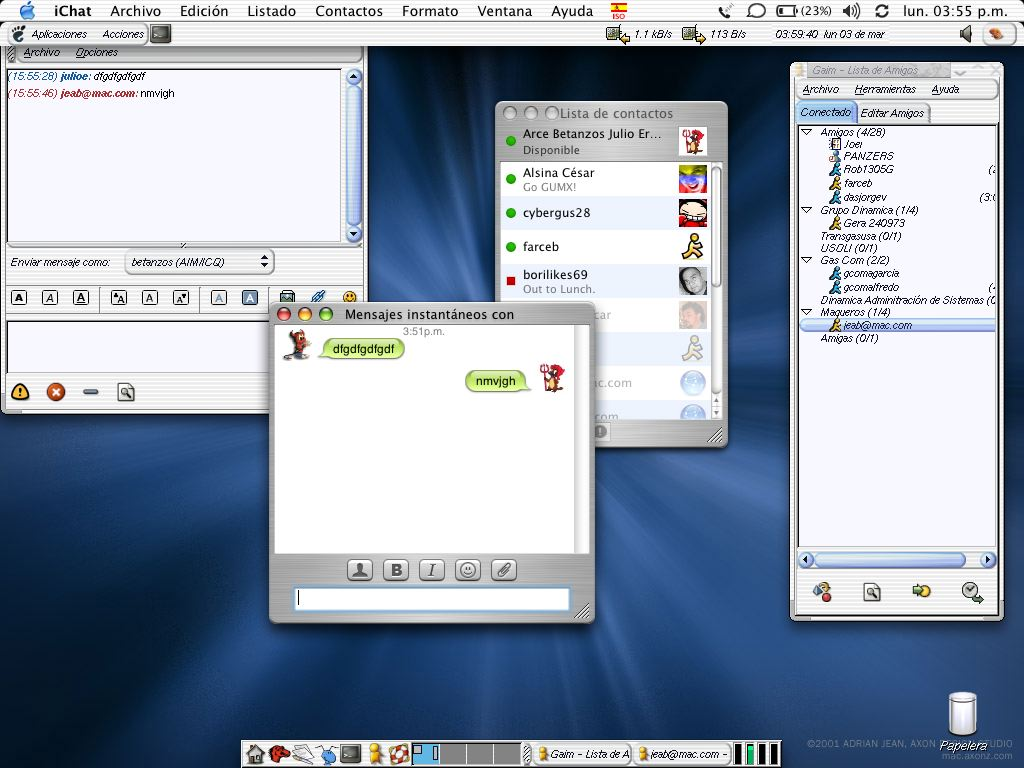Click the chat join arrow icon in Gaim list
This screenshot has width=1024, height=768.
click(x=921, y=591)
